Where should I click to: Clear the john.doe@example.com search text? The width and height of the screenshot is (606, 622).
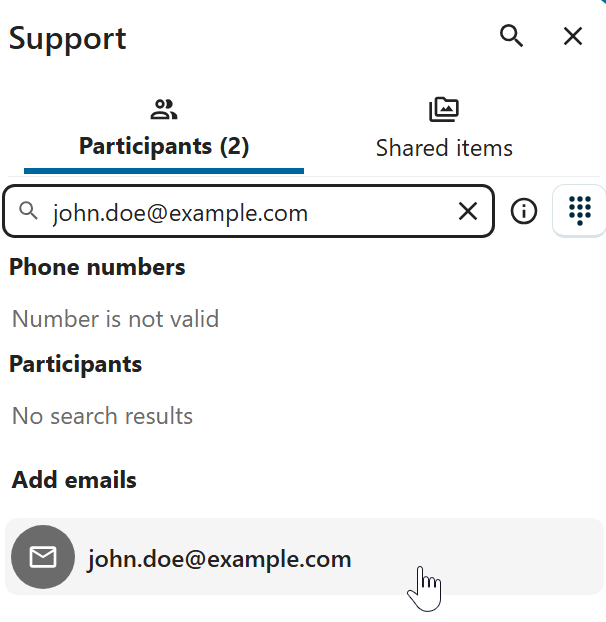tap(468, 211)
